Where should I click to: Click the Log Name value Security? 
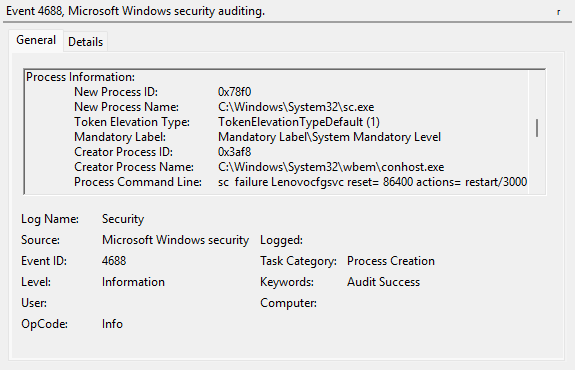coord(123,219)
